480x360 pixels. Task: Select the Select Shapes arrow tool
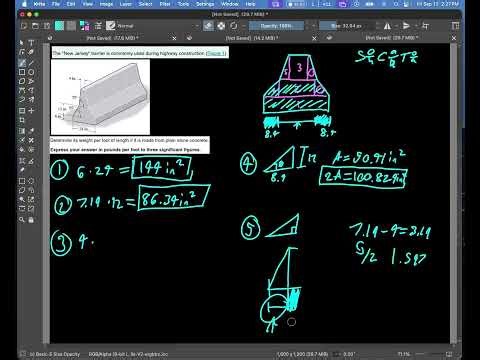(22, 43)
